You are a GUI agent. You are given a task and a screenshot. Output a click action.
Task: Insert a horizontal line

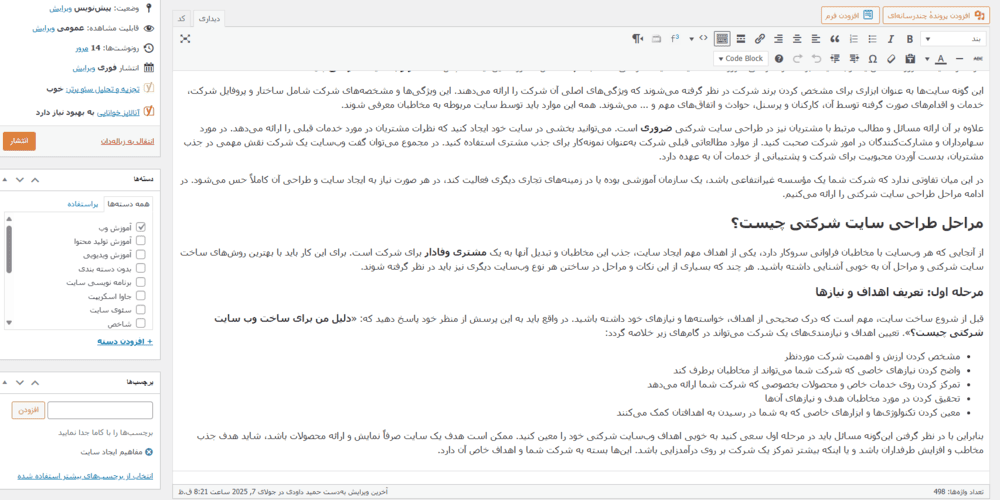click(x=959, y=59)
